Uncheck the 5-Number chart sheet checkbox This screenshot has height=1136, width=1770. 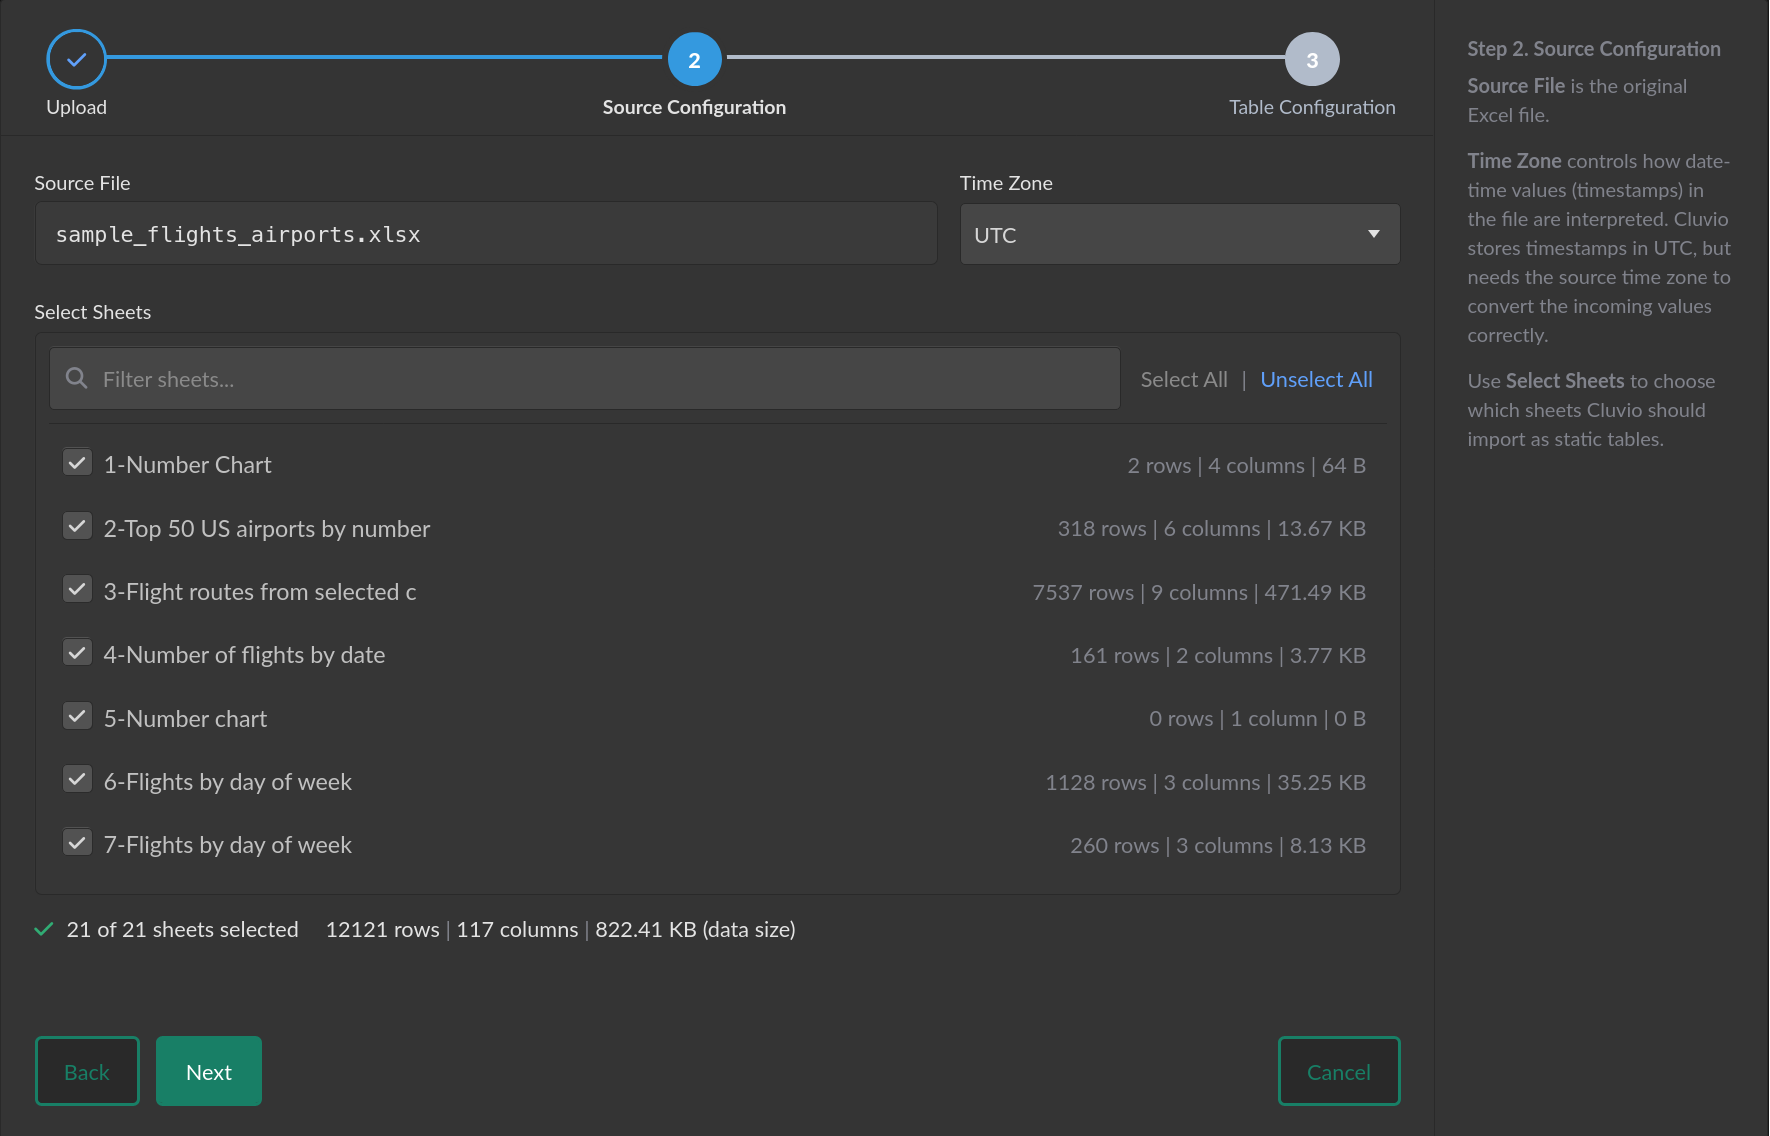[x=77, y=716]
